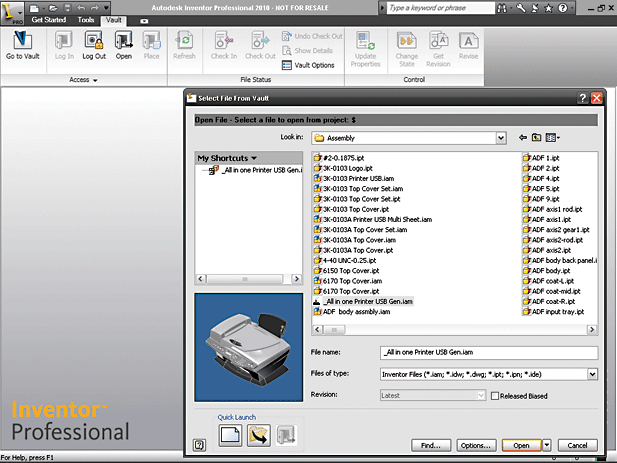Click the Place ribbon icon
617x463 pixels.
[x=151, y=41]
